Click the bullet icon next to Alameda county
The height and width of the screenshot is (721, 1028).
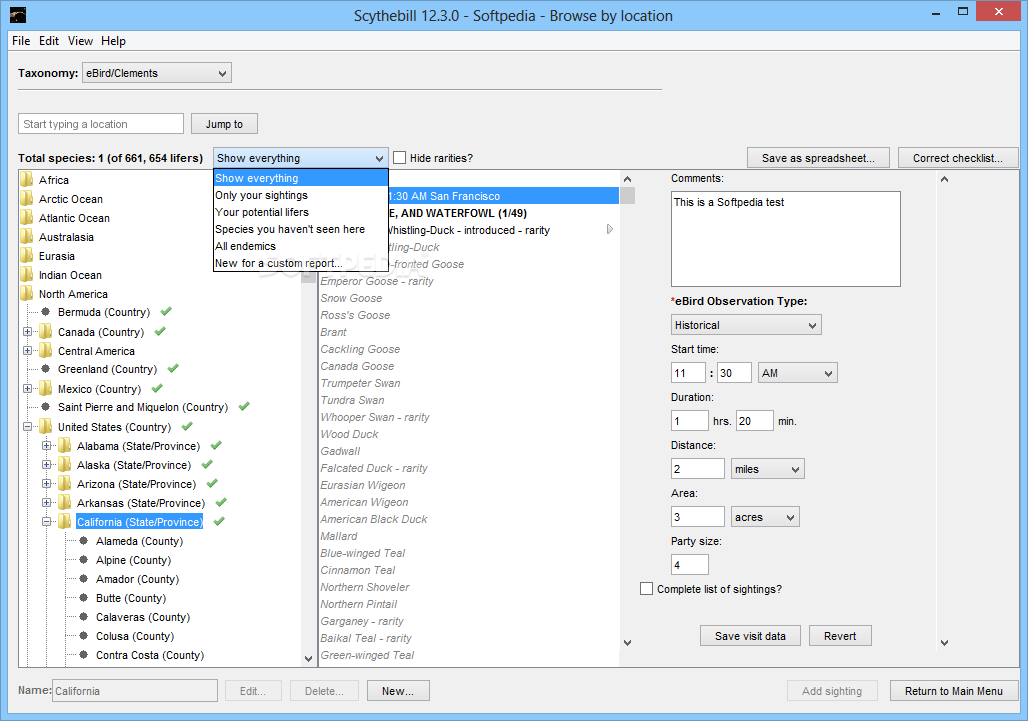pyautogui.click(x=83, y=541)
